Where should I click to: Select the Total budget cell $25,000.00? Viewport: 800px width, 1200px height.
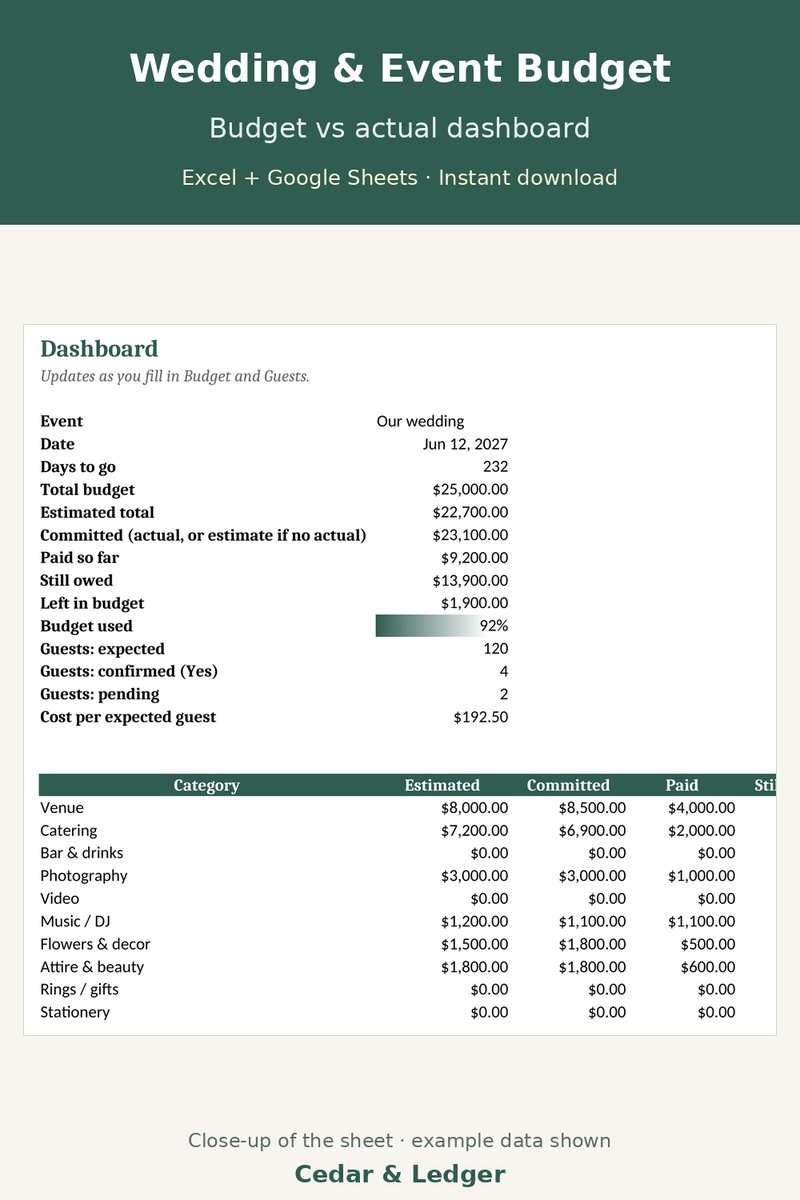point(470,490)
